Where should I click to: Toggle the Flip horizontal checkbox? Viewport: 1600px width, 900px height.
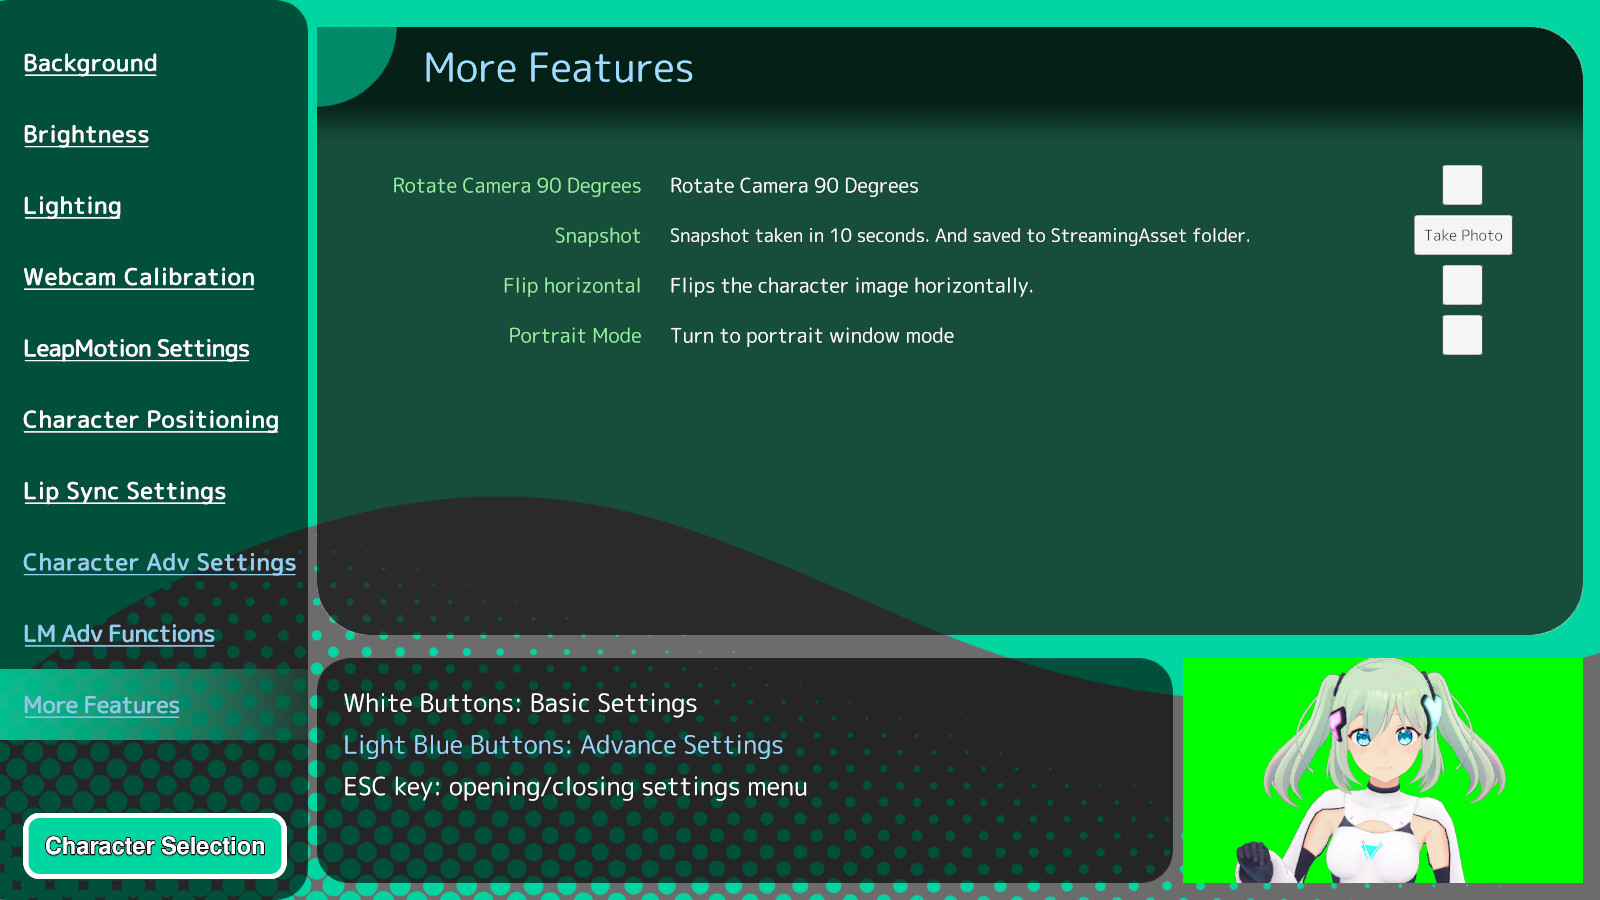pyautogui.click(x=1462, y=285)
